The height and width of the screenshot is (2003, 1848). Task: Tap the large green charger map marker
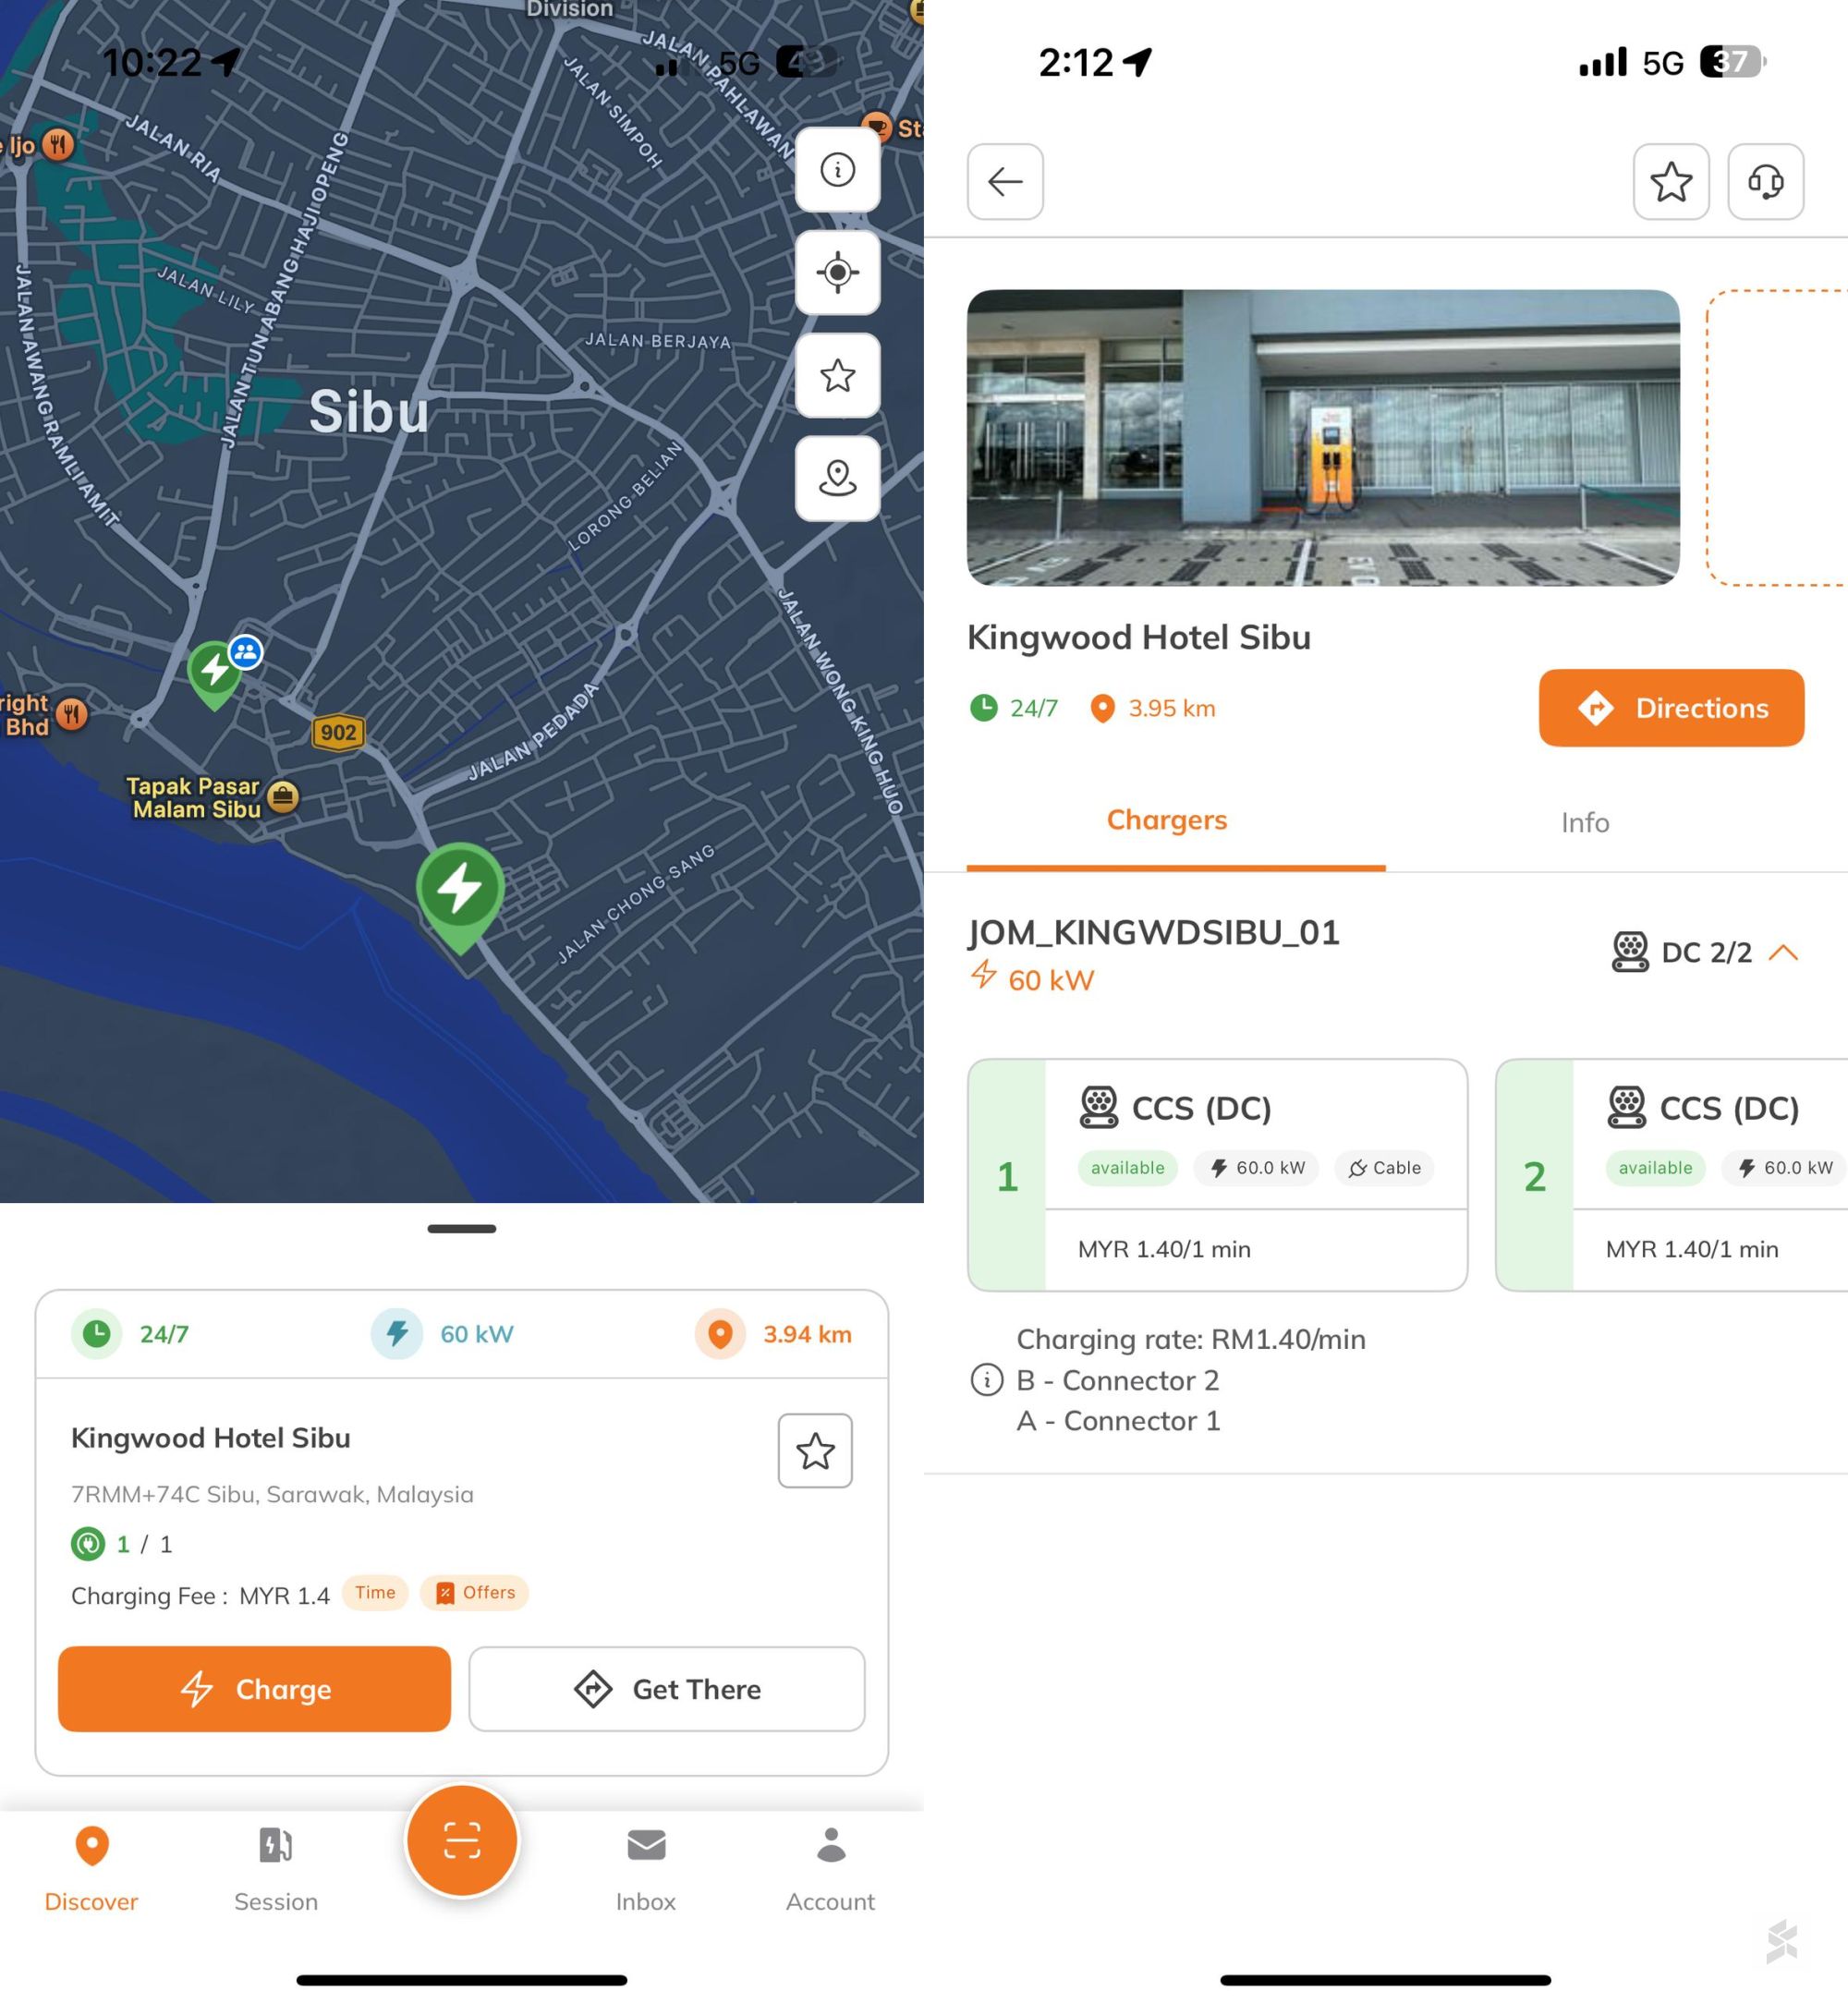pyautogui.click(x=459, y=889)
